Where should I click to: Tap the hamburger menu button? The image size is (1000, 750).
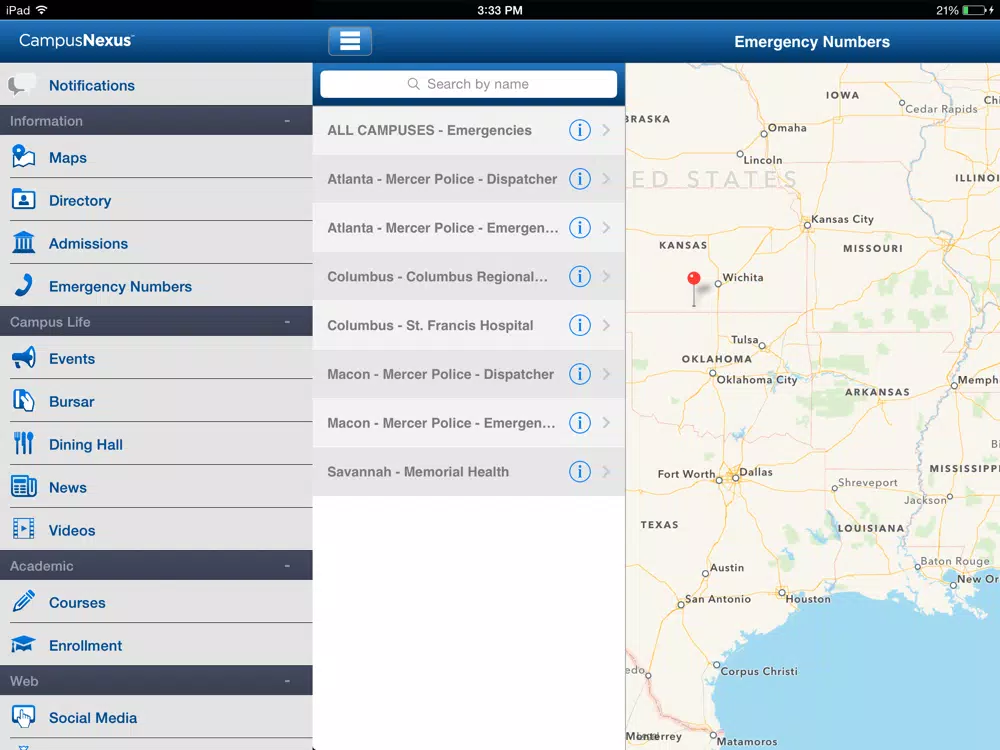[349, 41]
